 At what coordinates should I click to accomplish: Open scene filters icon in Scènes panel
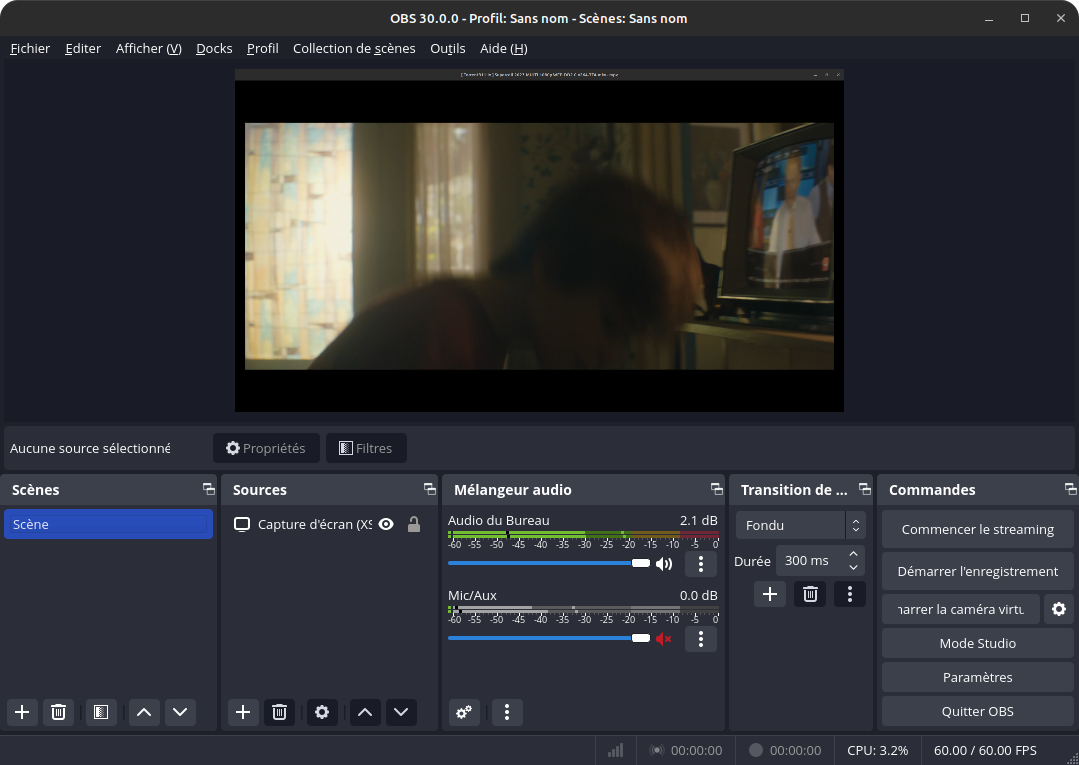click(100, 712)
